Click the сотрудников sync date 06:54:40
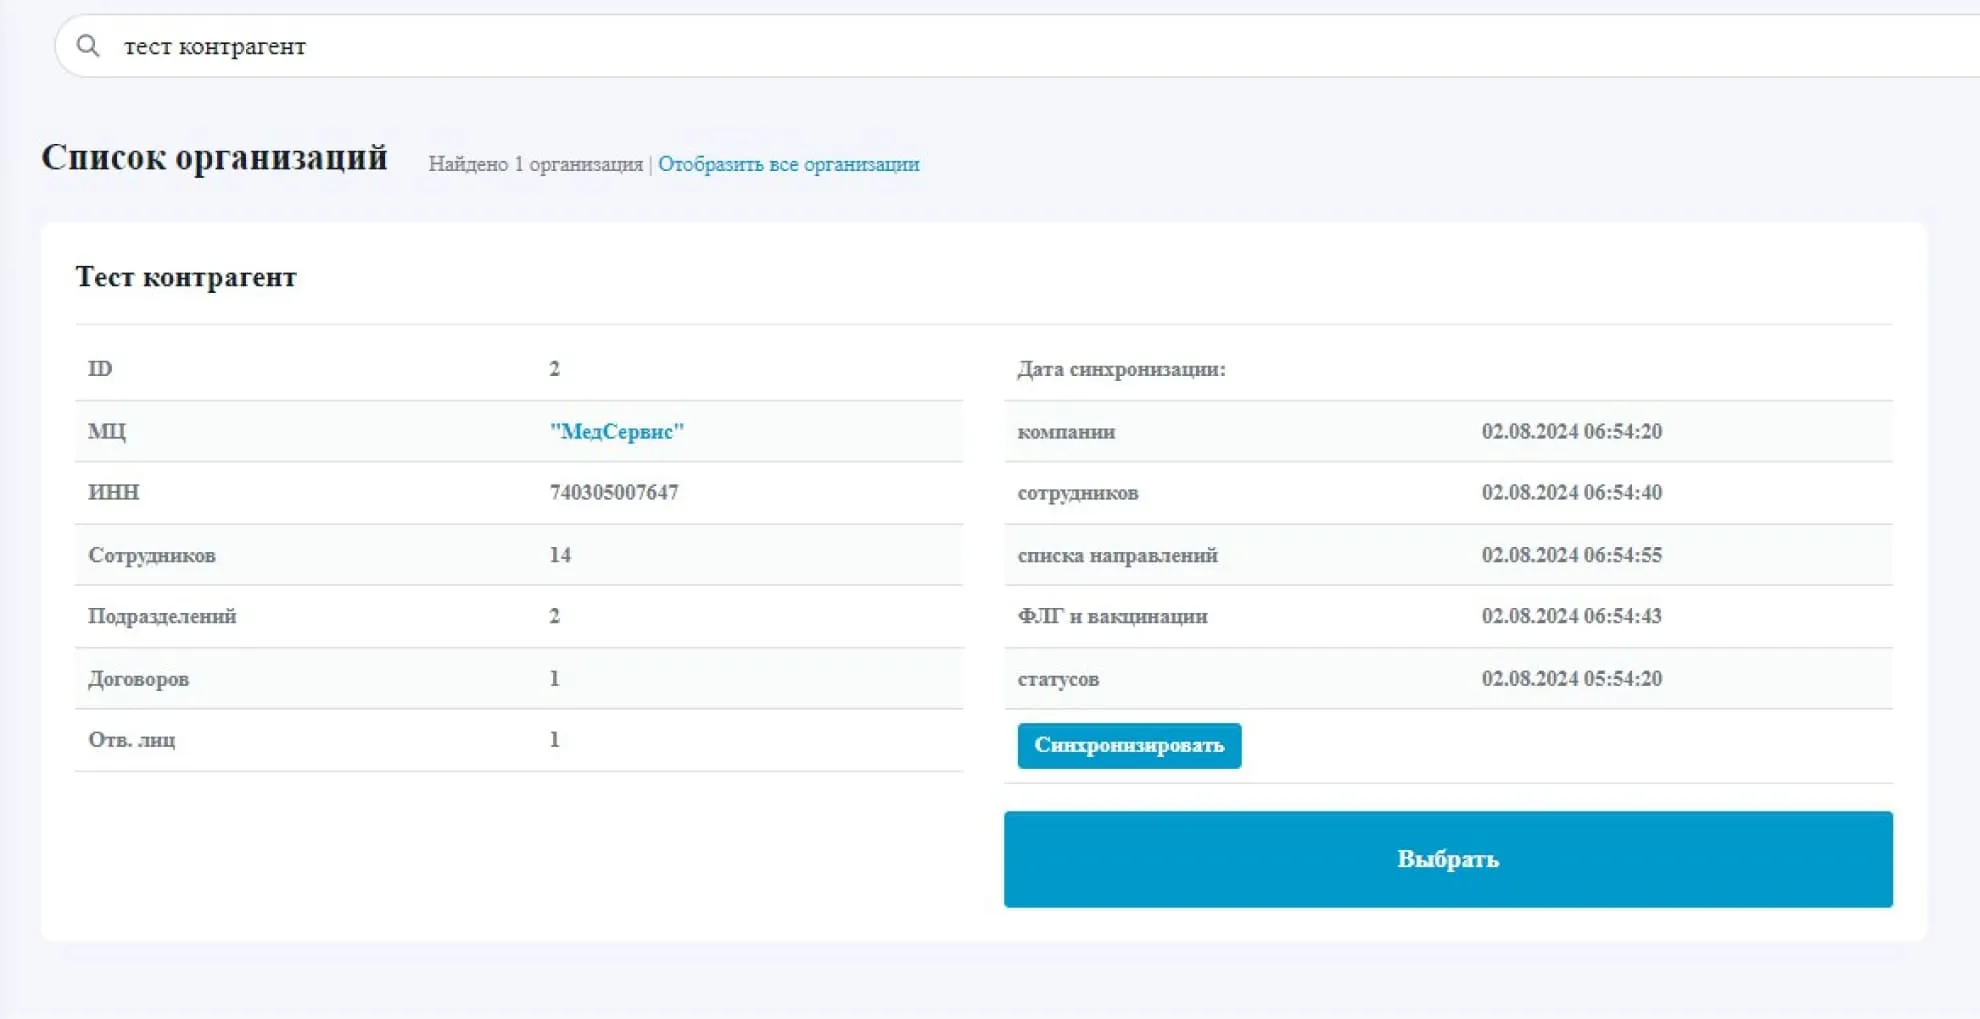Viewport: 1980px width, 1019px height. (1572, 492)
